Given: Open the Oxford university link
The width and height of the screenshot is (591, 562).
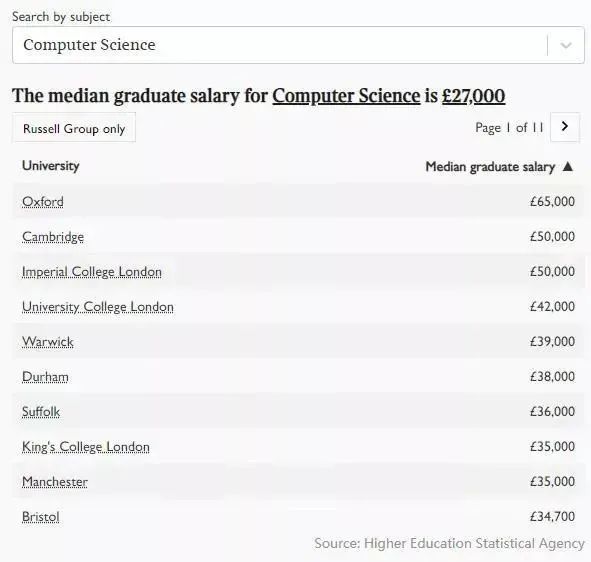Looking at the screenshot, I should click(43, 202).
